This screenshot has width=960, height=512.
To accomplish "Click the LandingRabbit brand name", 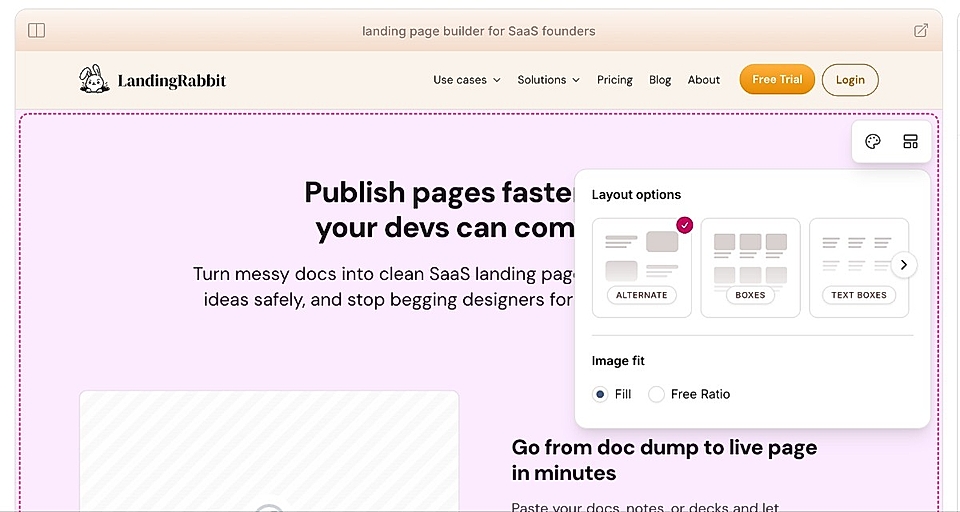I will pos(171,80).
